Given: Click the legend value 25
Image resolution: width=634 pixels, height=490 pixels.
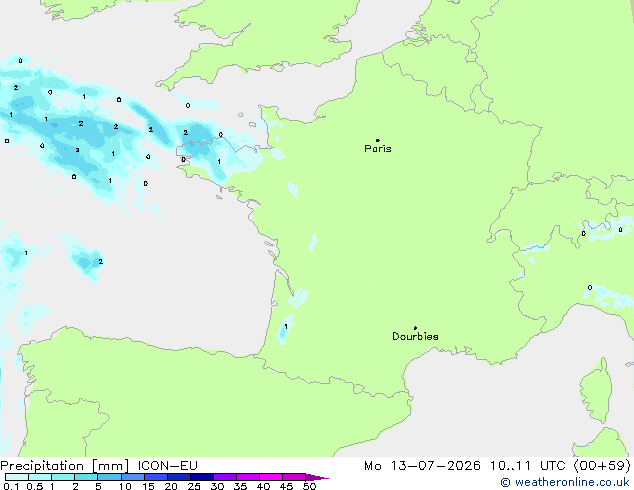Looking at the screenshot, I should point(194,486).
